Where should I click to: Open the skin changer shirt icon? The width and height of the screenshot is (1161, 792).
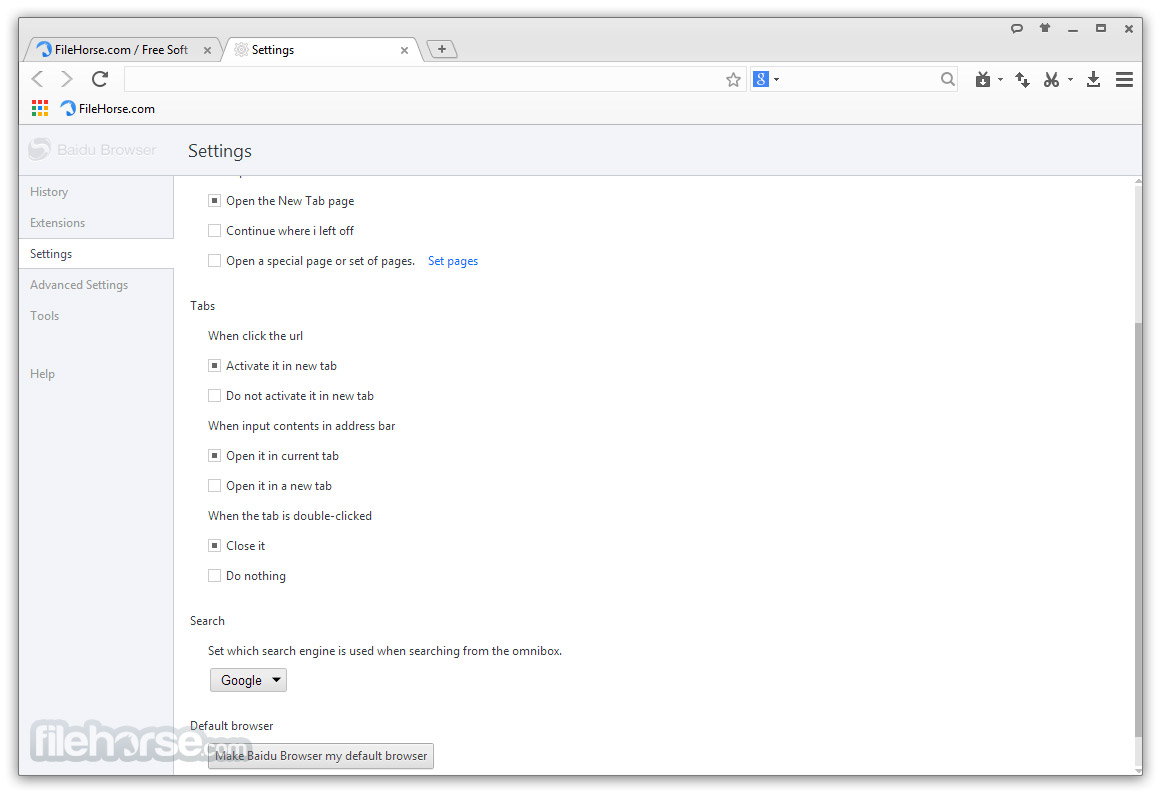pos(1045,28)
